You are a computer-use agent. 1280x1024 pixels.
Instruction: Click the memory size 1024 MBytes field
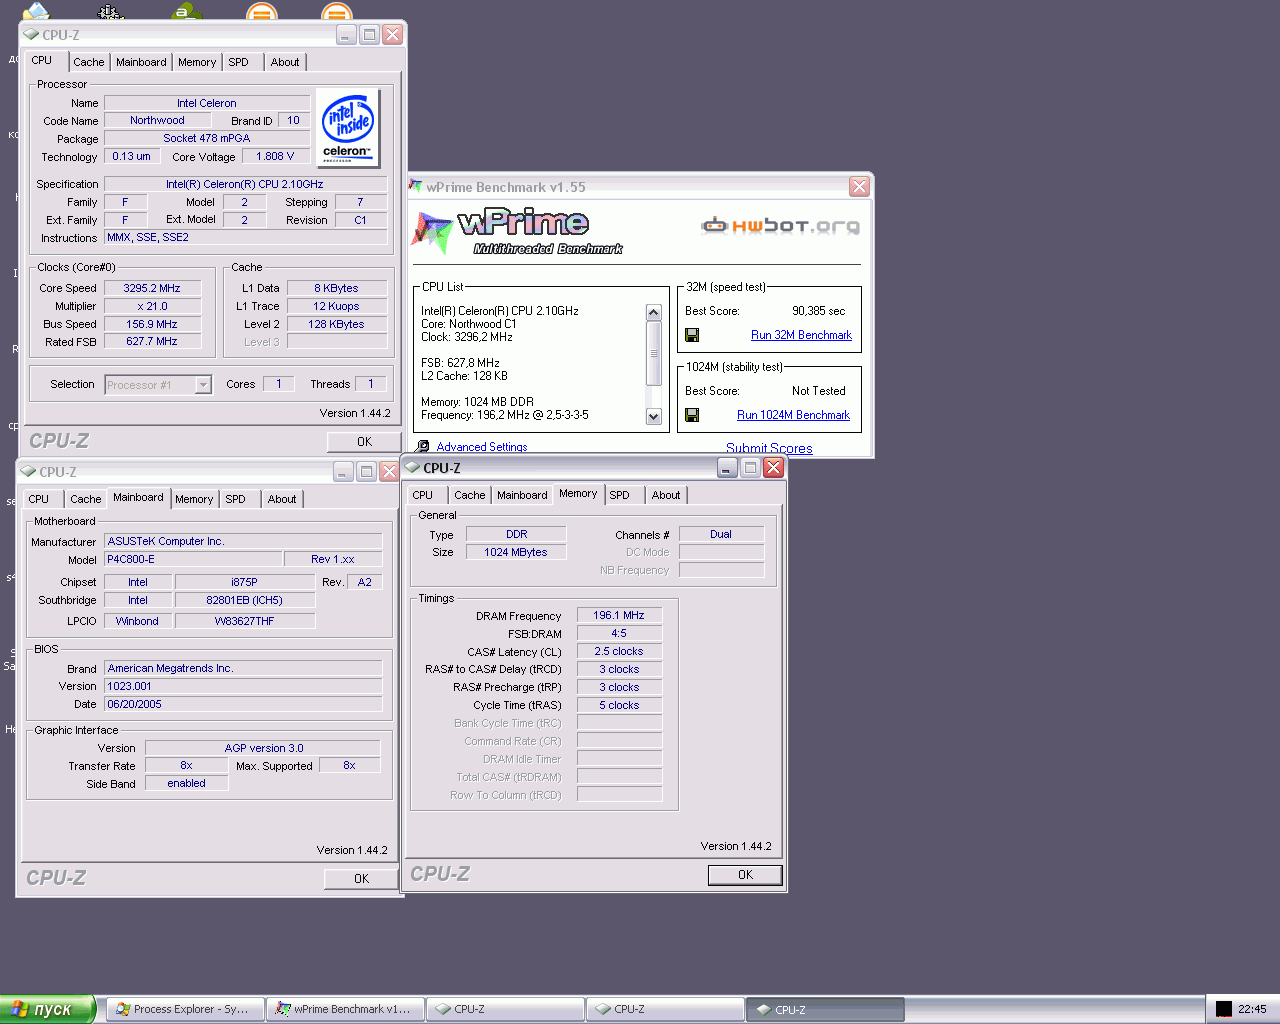click(516, 552)
